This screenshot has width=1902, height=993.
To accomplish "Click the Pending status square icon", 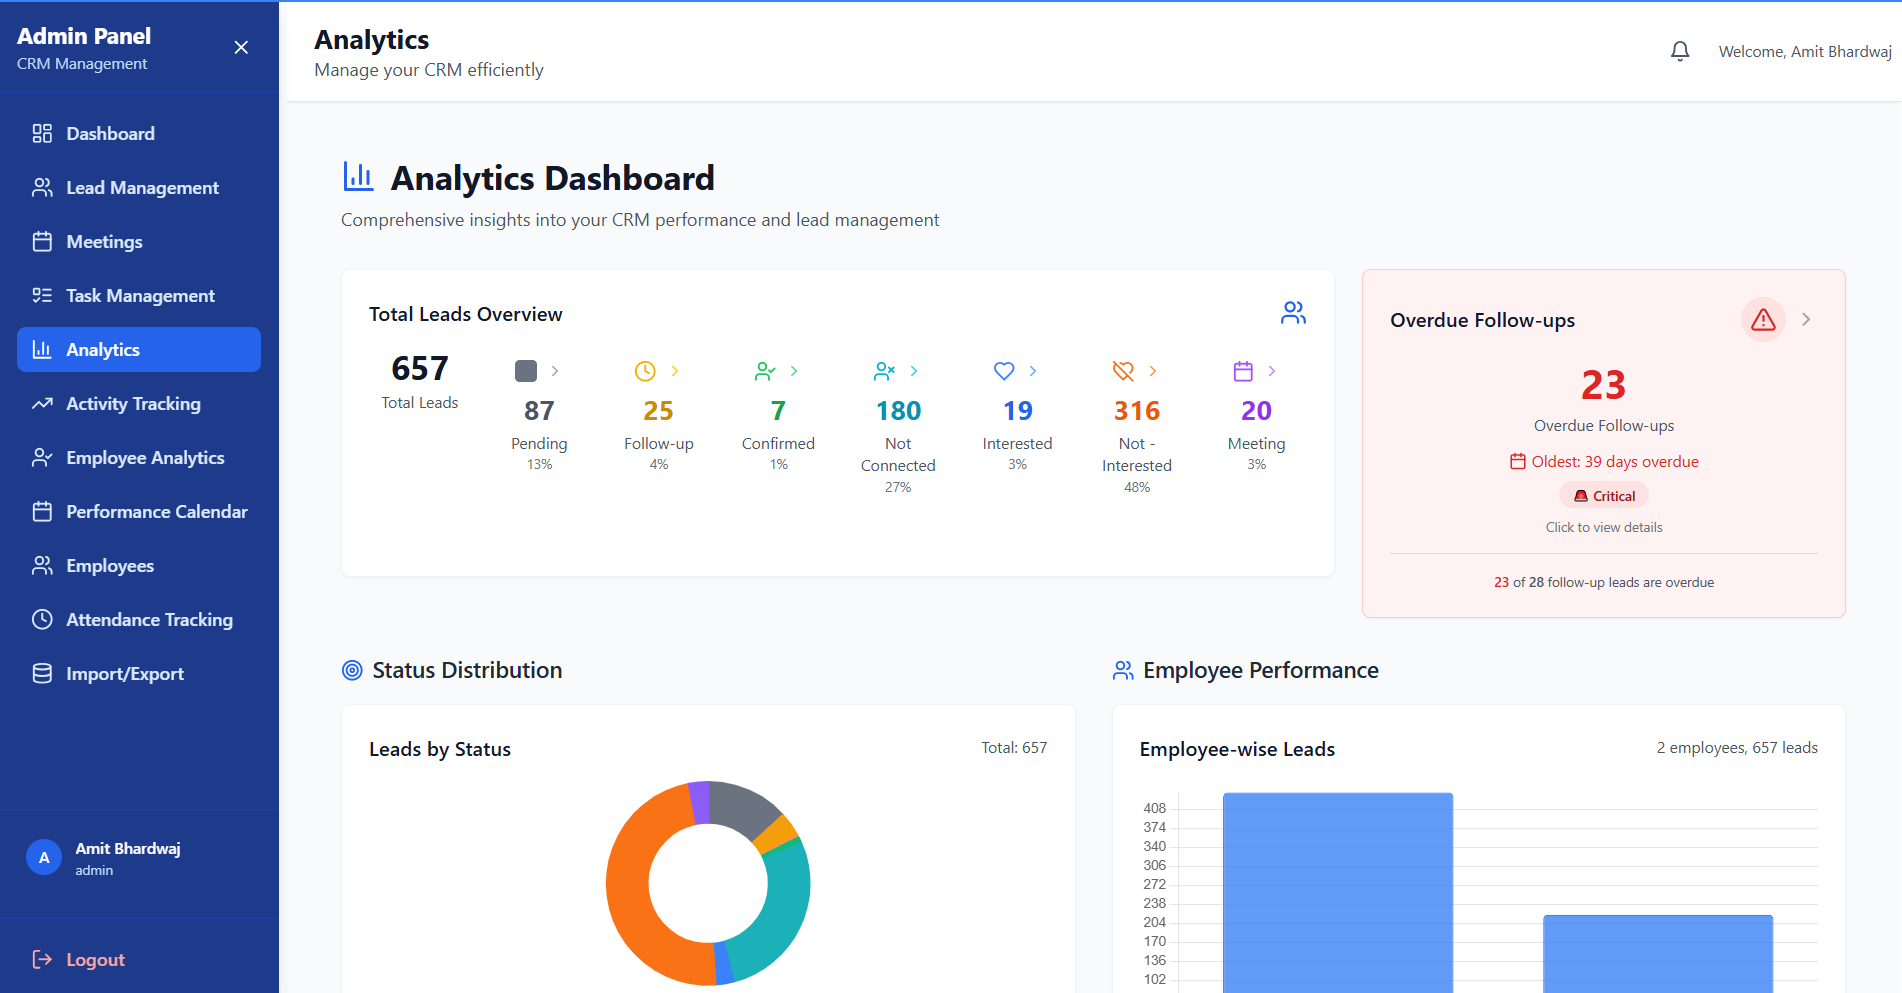I will coord(526,371).
